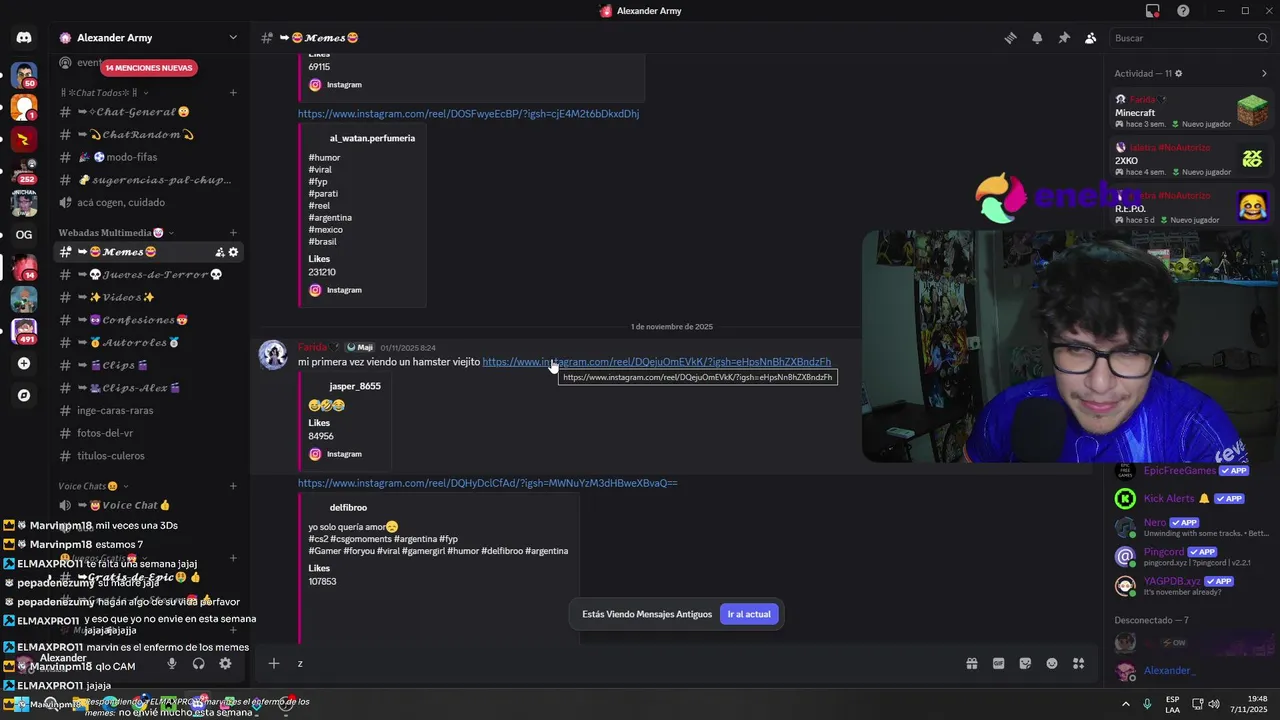Image resolution: width=1280 pixels, height=720 pixels.
Task: Toggle microphone mute in user panel
Action: point(172,663)
